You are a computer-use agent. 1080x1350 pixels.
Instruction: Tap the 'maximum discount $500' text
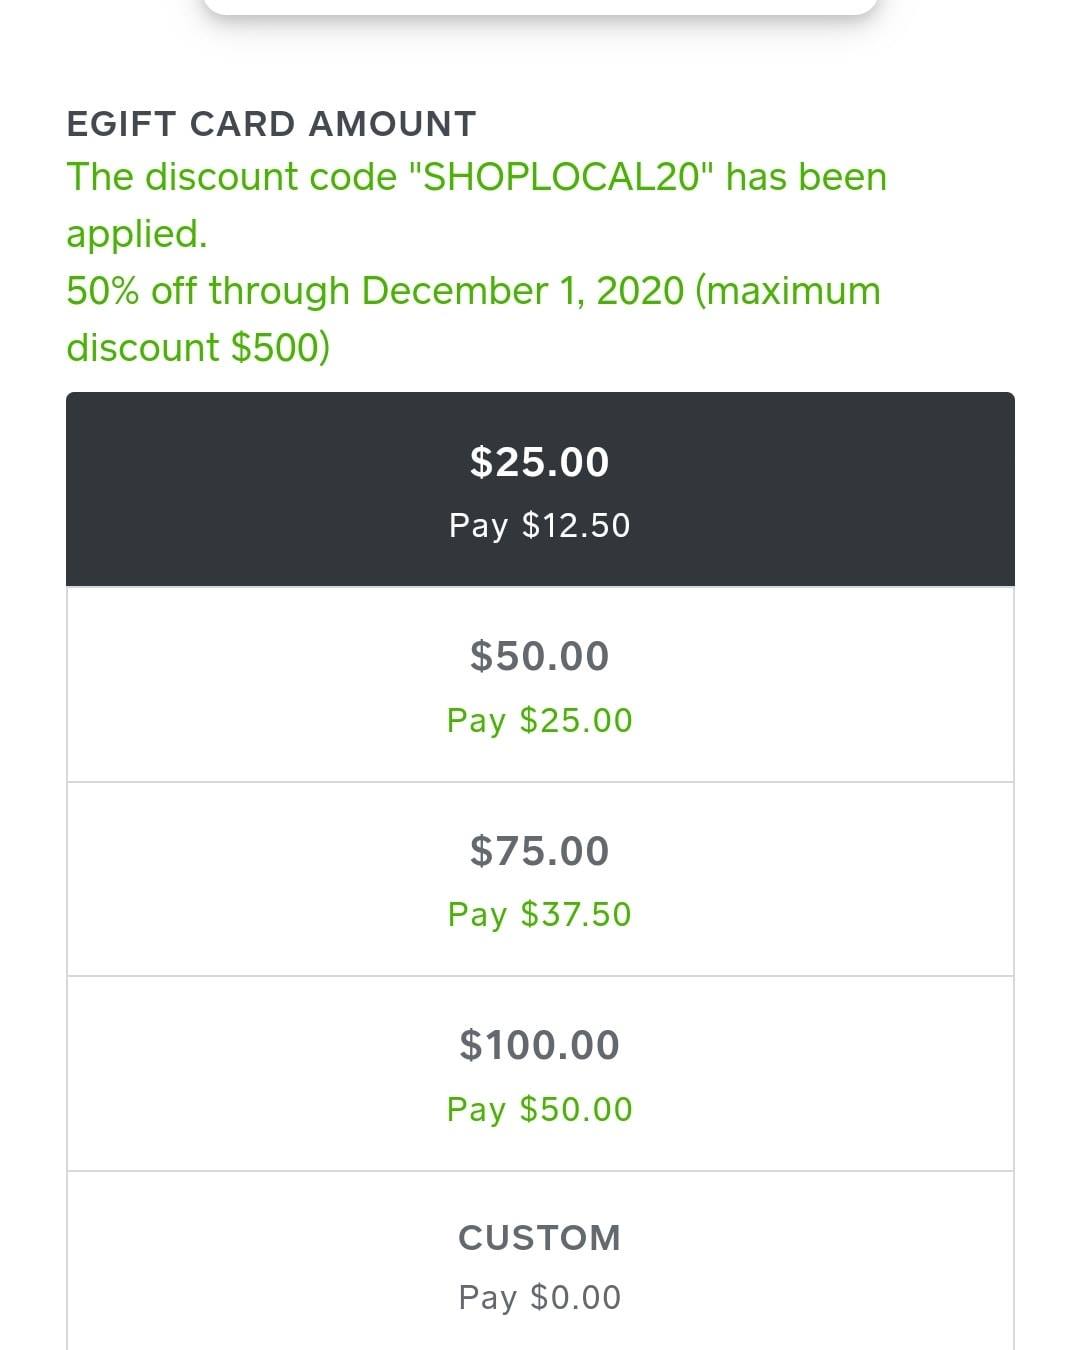pos(474,319)
